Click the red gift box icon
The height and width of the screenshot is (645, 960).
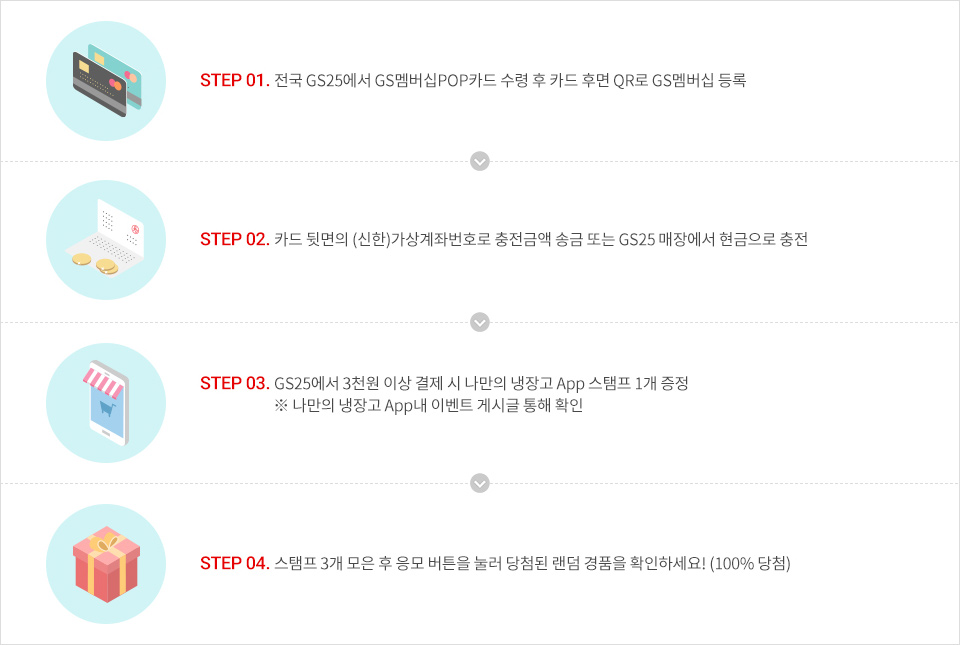click(106, 565)
